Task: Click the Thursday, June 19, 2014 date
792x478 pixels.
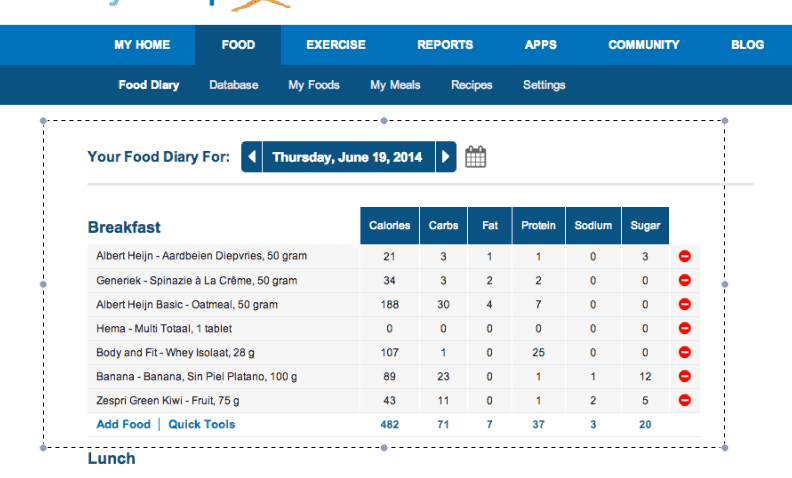Action: [x=347, y=157]
